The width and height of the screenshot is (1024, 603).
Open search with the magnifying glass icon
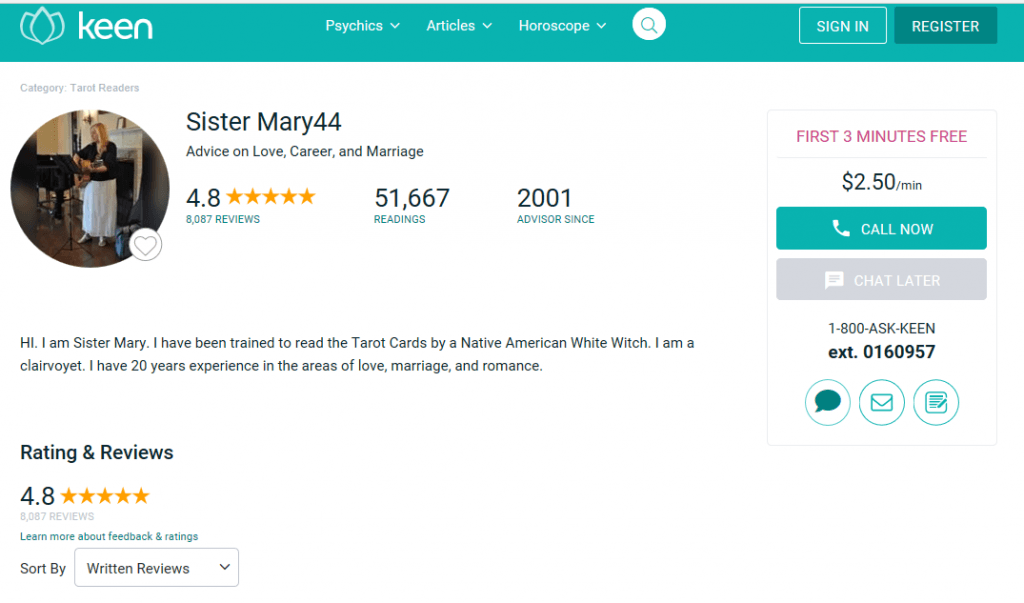coord(648,25)
